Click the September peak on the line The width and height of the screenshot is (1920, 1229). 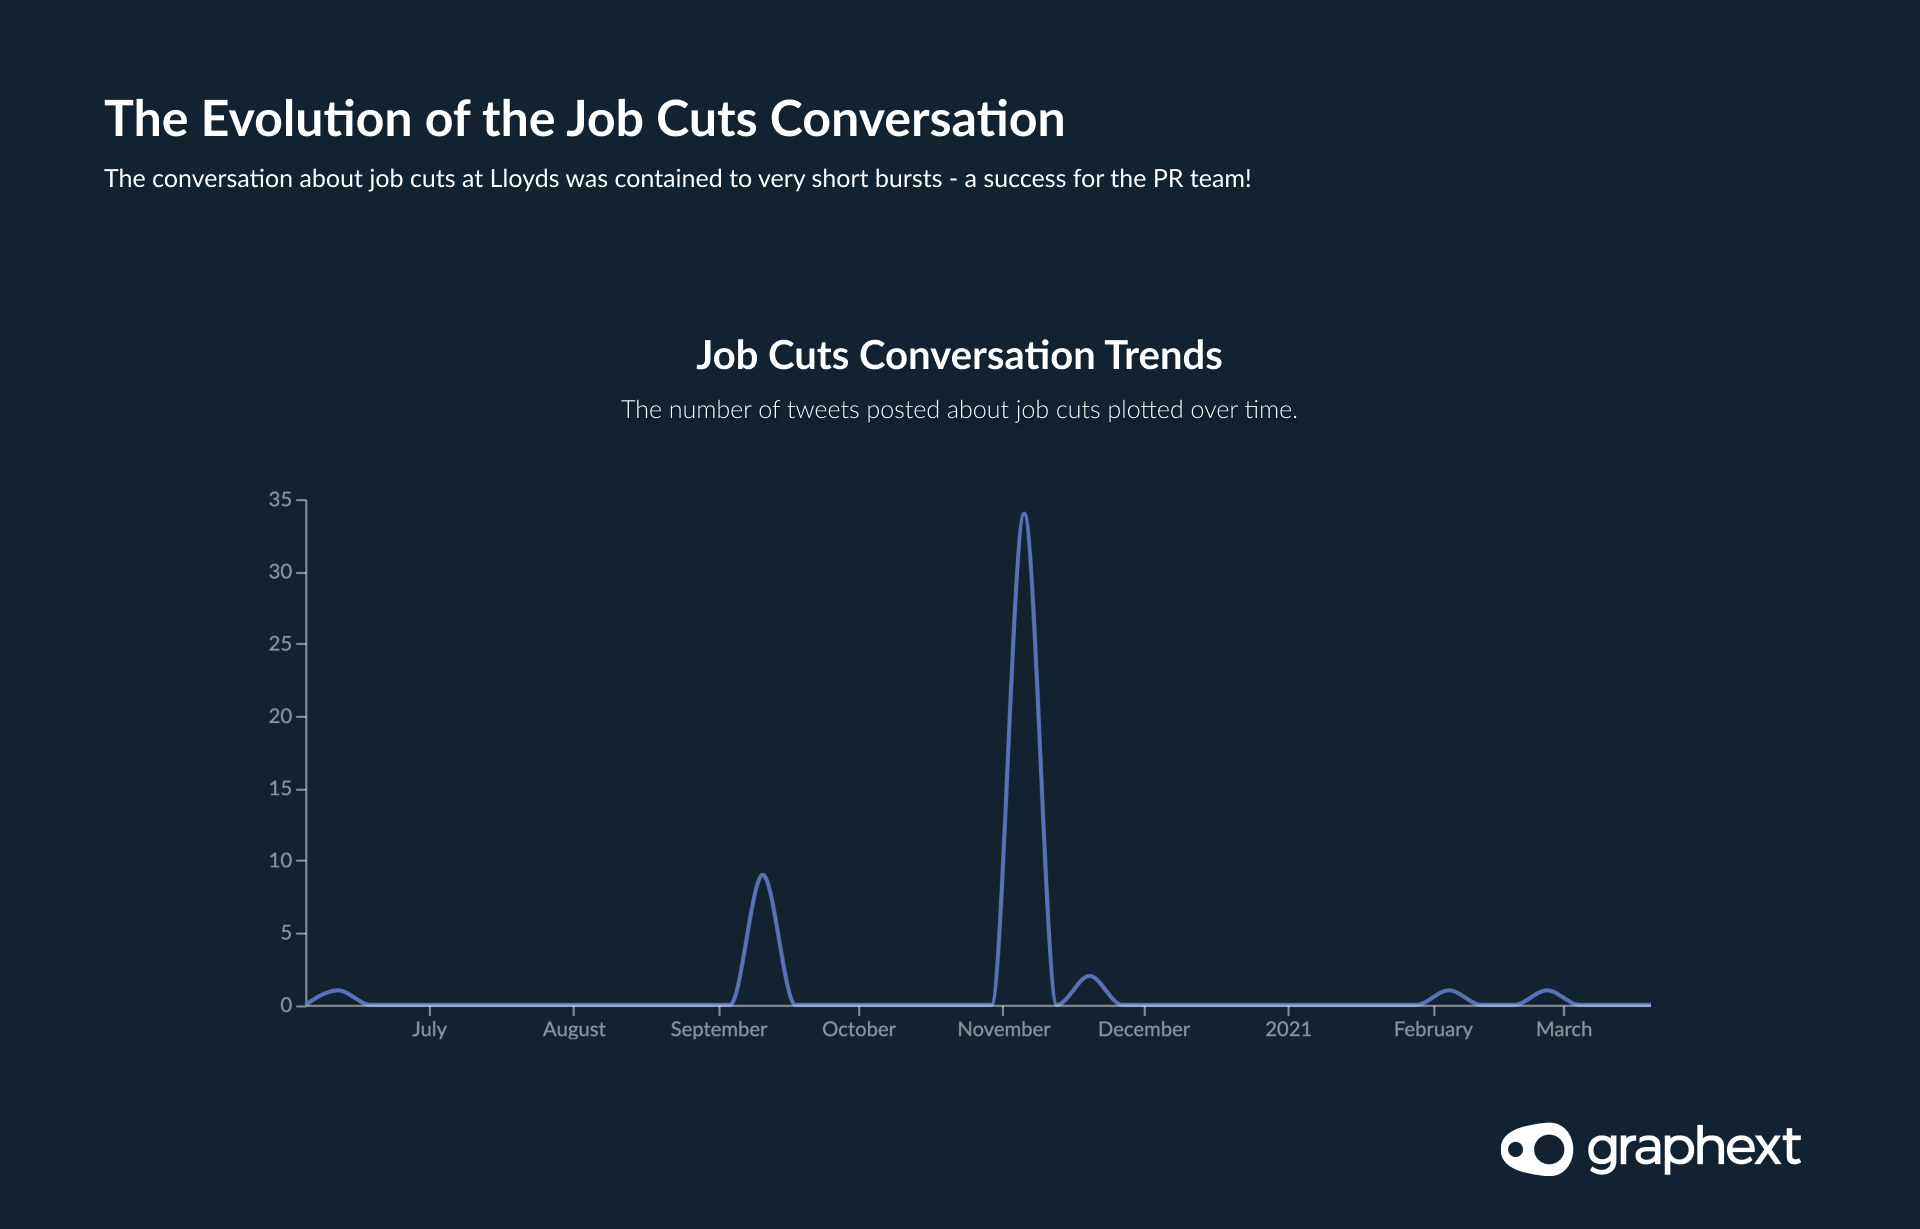[x=763, y=875]
